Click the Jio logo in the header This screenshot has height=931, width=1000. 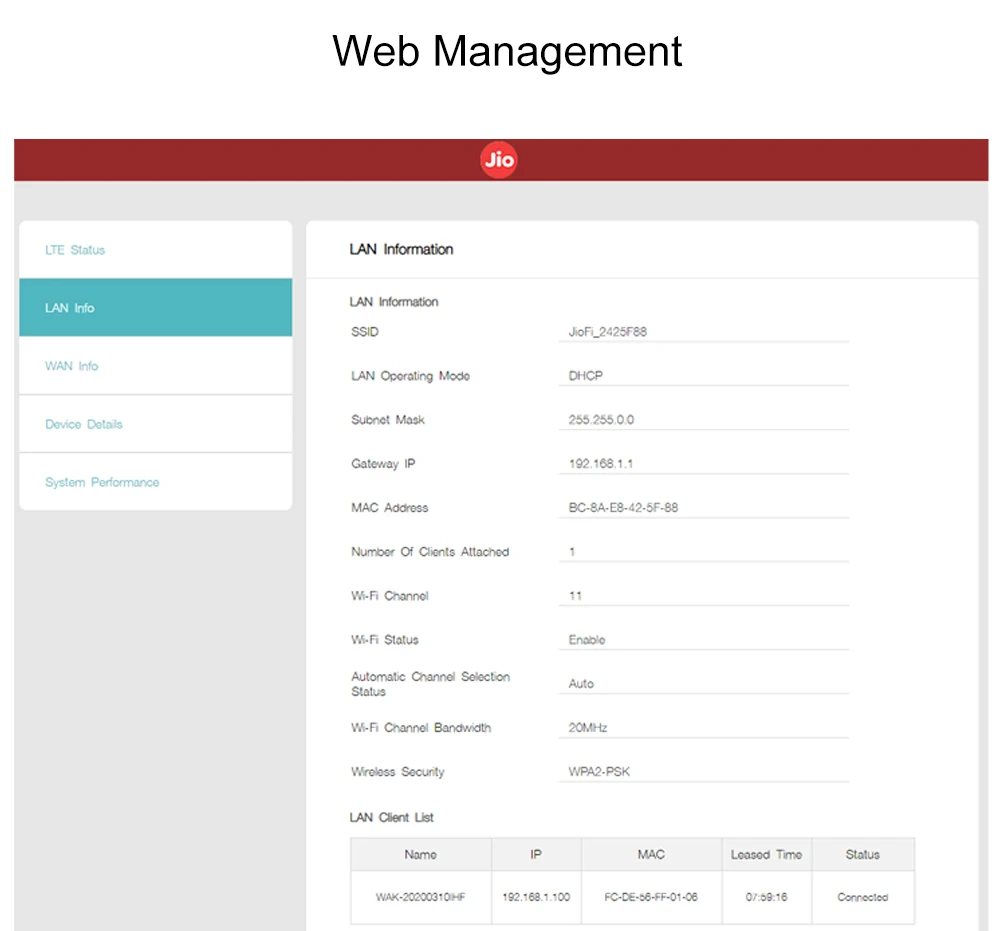click(499, 160)
